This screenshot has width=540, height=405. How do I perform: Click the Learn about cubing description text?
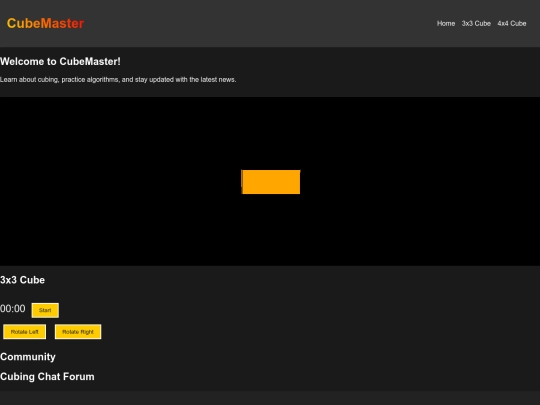point(118,80)
